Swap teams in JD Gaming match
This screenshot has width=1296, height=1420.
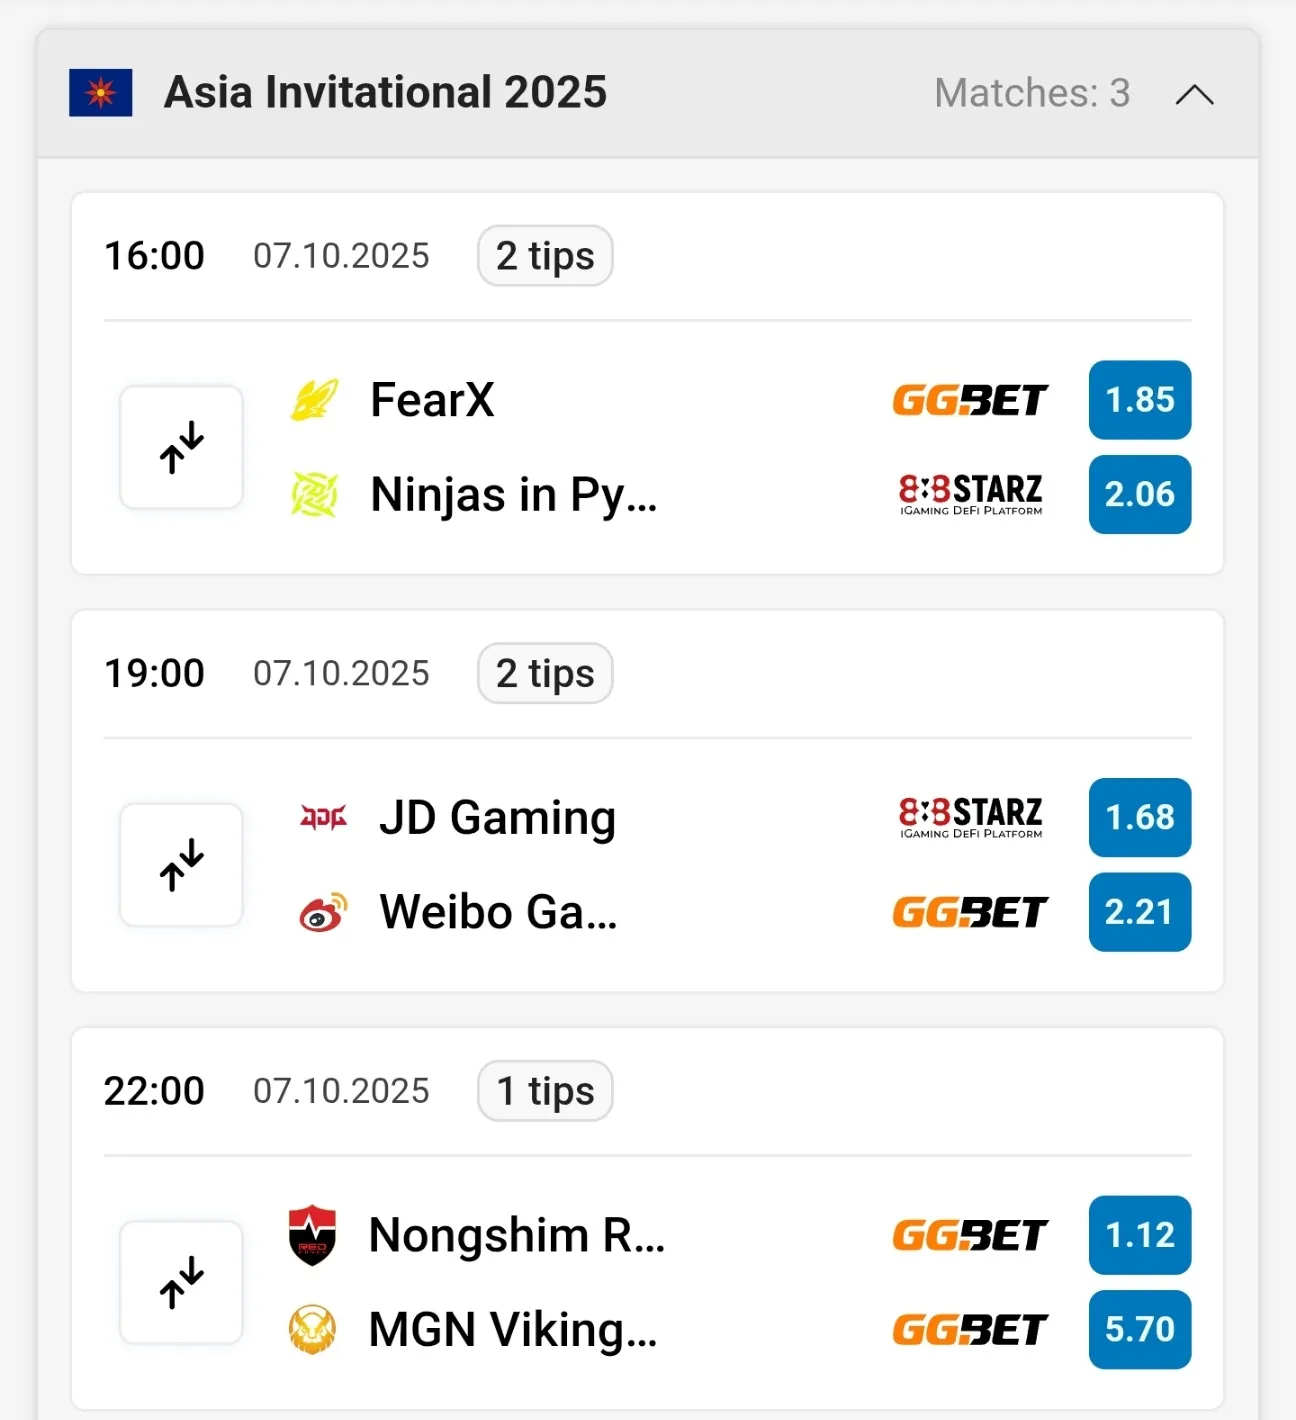point(181,865)
